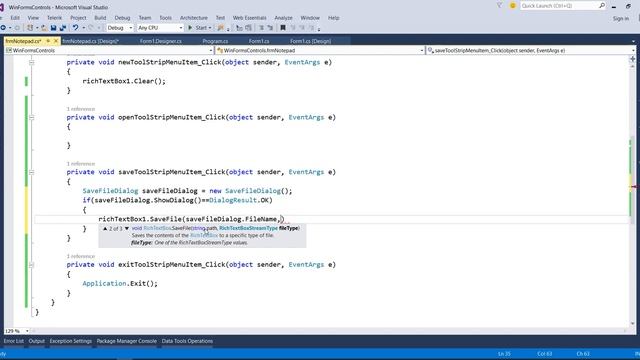Open the Build menu
This screenshot has height=360, width=640.
pos(100,18)
